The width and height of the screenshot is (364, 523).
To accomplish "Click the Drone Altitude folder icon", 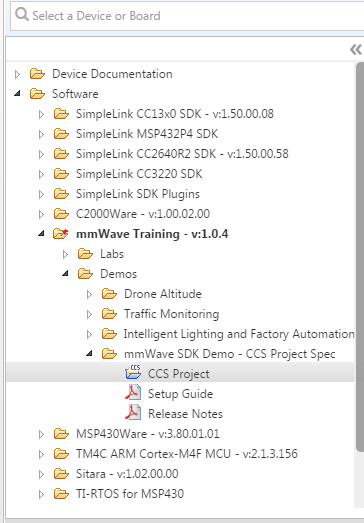I will click(109, 294).
